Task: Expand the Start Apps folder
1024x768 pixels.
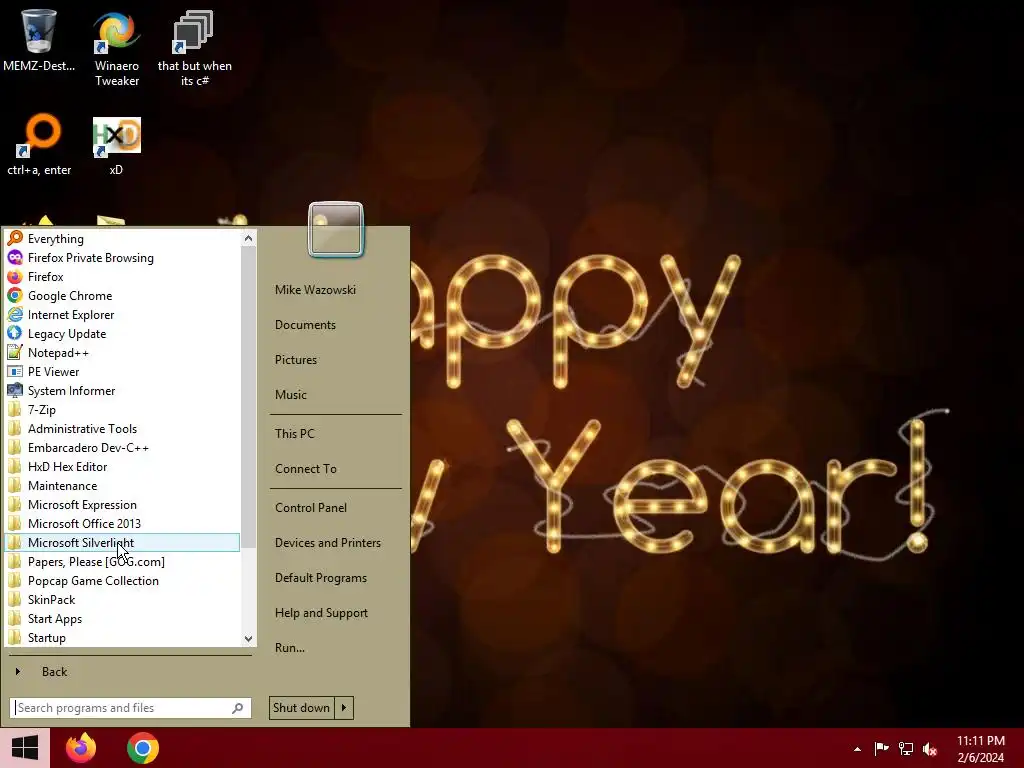Action: (122, 618)
